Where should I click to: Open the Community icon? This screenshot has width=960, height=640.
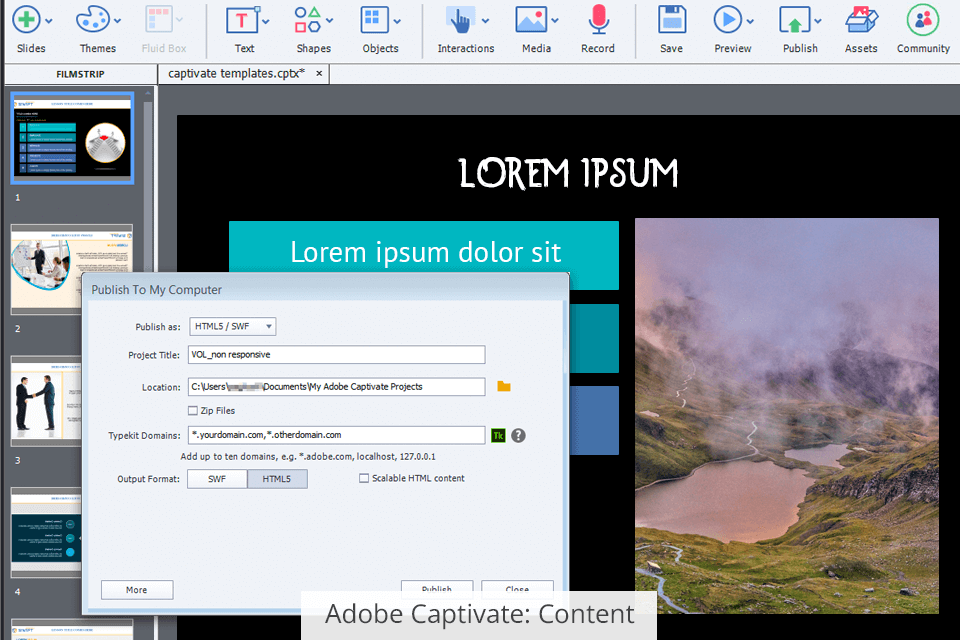coord(923,20)
